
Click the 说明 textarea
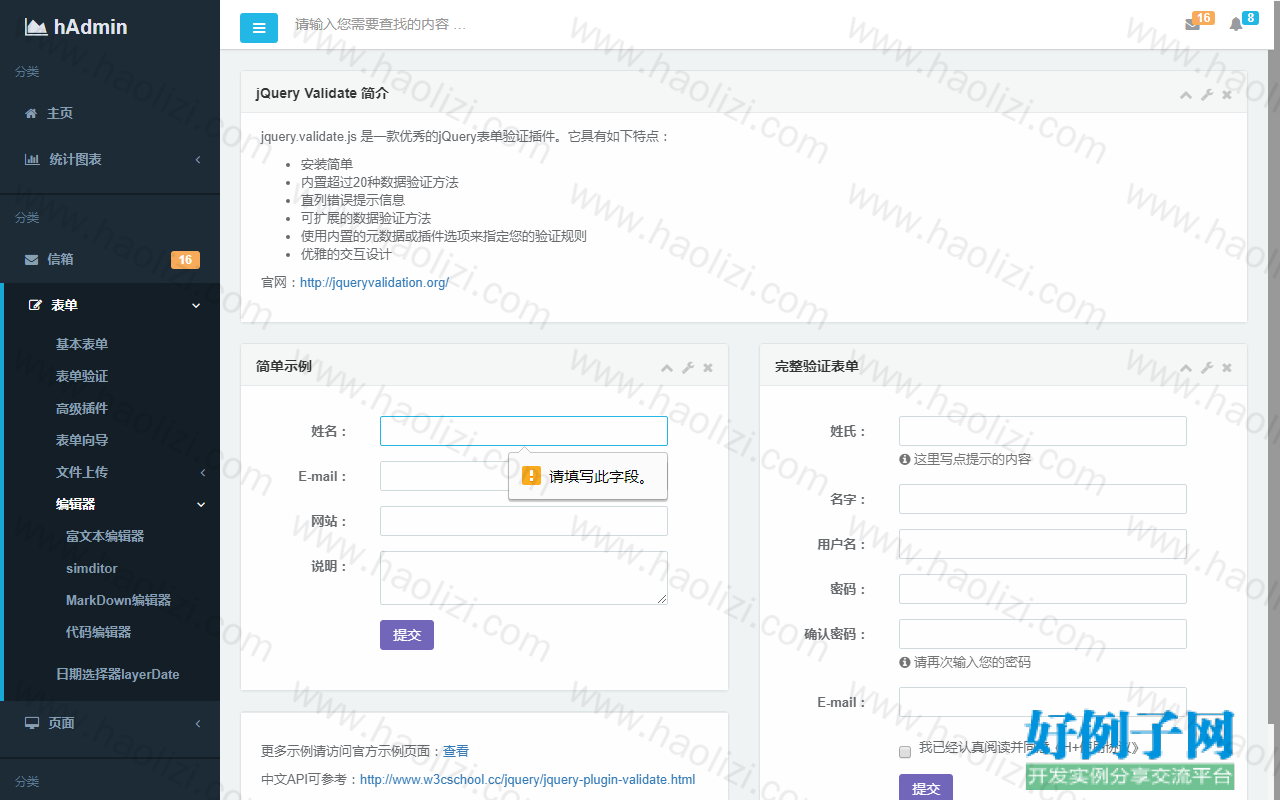click(x=524, y=578)
